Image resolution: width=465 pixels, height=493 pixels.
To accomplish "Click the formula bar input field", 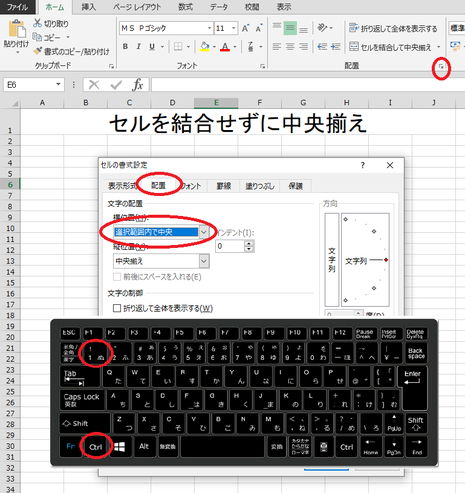I will point(308,85).
